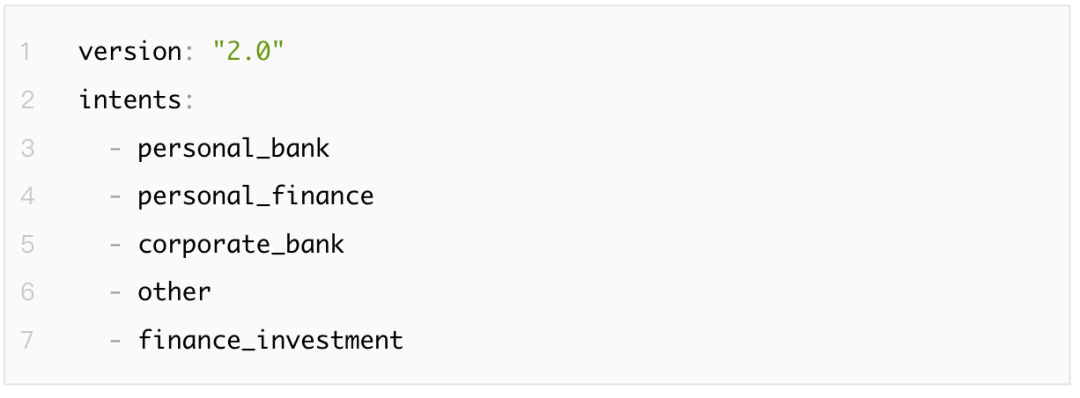Click the "other" intent entry
This screenshot has width=1080, height=398.
pos(174,293)
